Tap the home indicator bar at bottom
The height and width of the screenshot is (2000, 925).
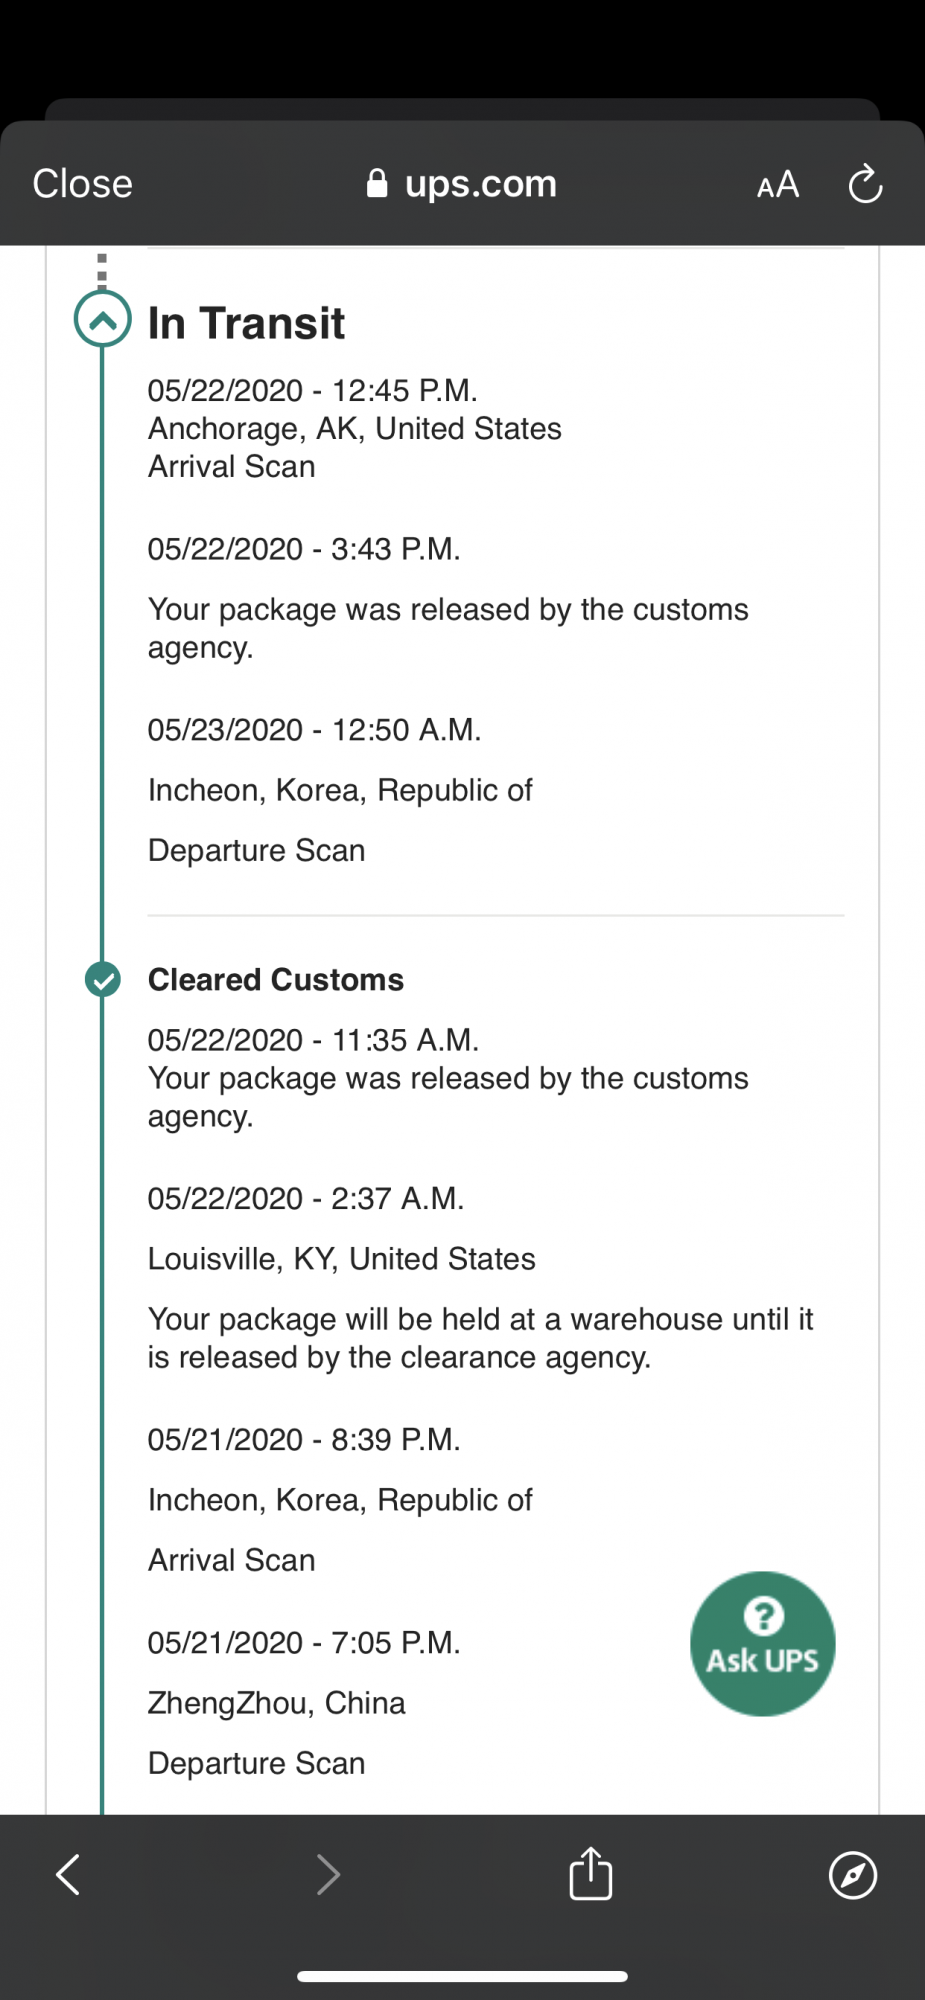[462, 1976]
